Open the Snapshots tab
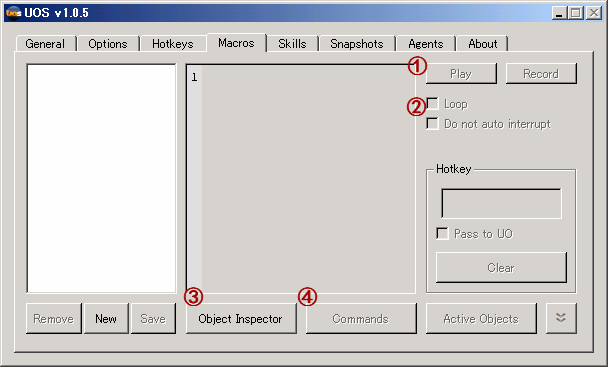This screenshot has height=367, width=608. (357, 44)
